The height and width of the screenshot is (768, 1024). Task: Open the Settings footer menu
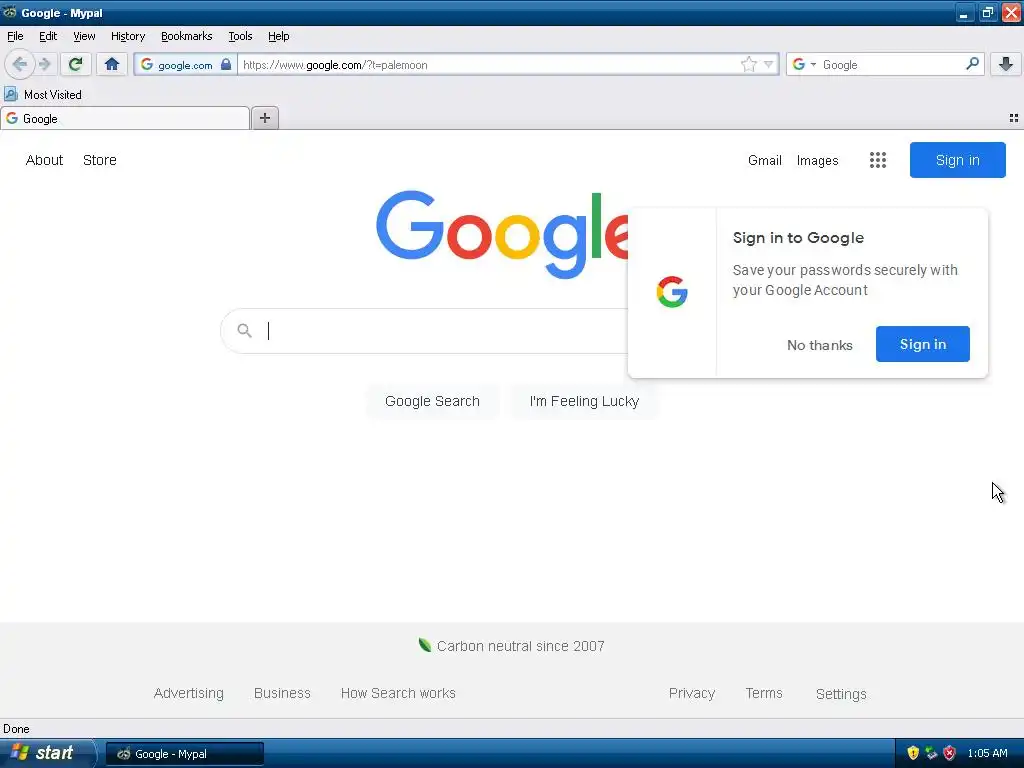coord(841,694)
